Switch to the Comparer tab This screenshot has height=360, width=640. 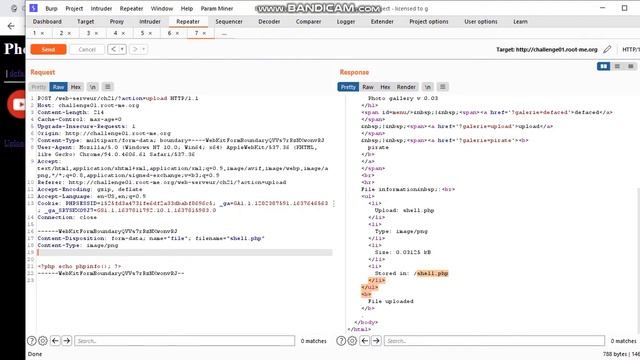tap(308, 21)
